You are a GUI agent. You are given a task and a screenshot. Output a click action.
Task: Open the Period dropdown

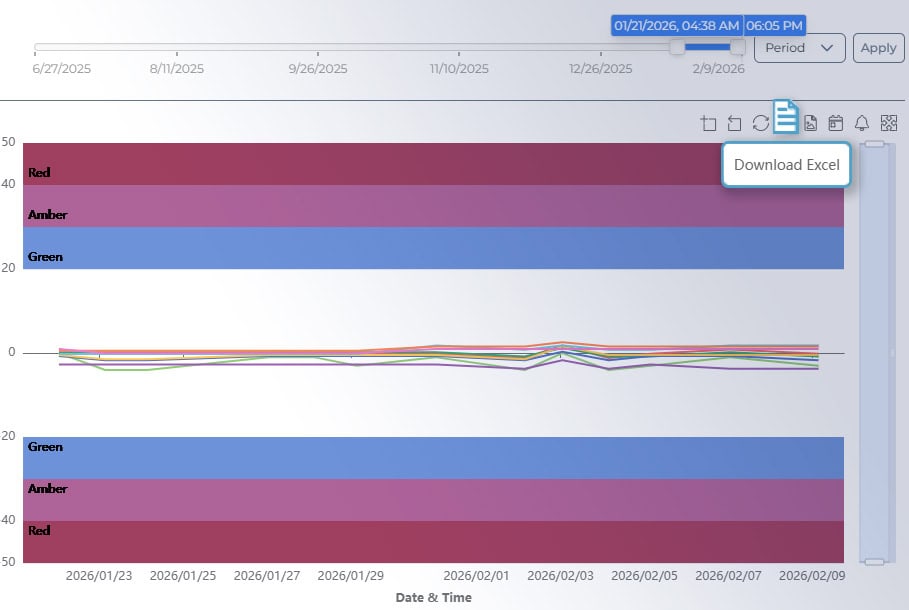[799, 48]
